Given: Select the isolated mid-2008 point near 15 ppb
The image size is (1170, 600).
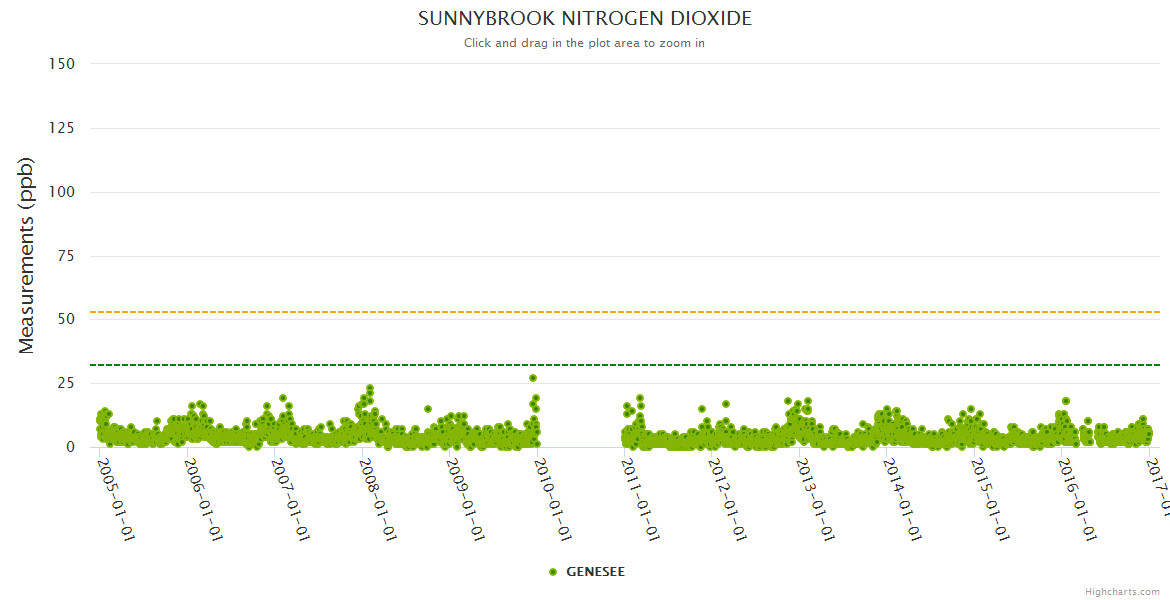Looking at the screenshot, I should coord(428,409).
